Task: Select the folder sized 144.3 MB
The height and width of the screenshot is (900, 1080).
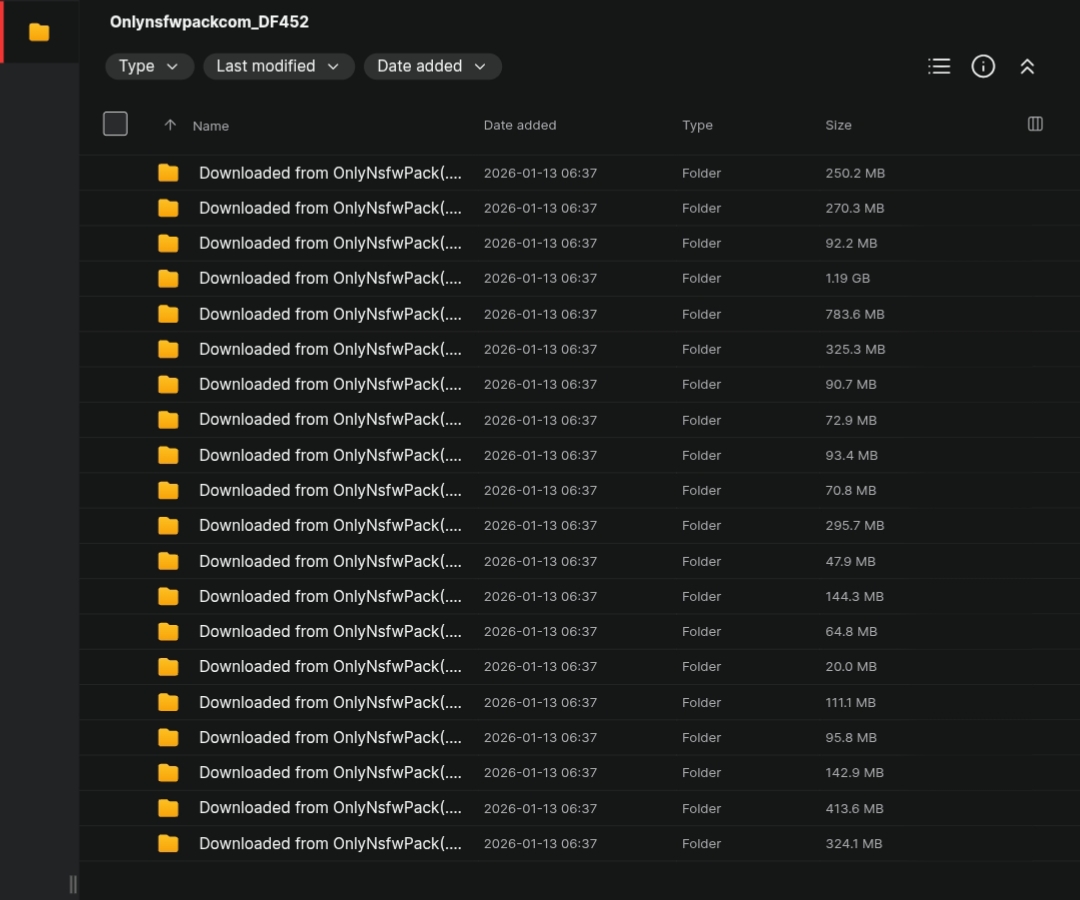Action: tap(579, 596)
